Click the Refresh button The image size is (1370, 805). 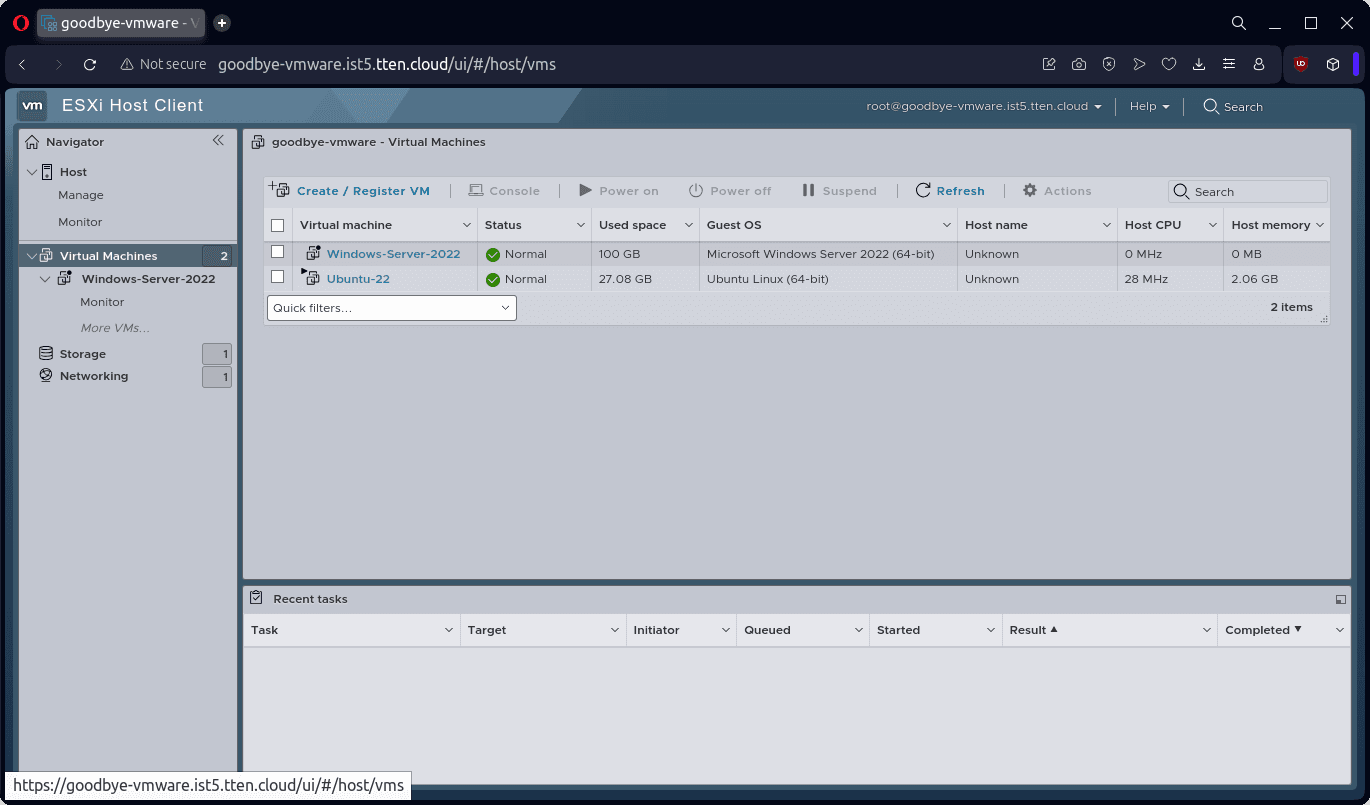[x=950, y=190]
